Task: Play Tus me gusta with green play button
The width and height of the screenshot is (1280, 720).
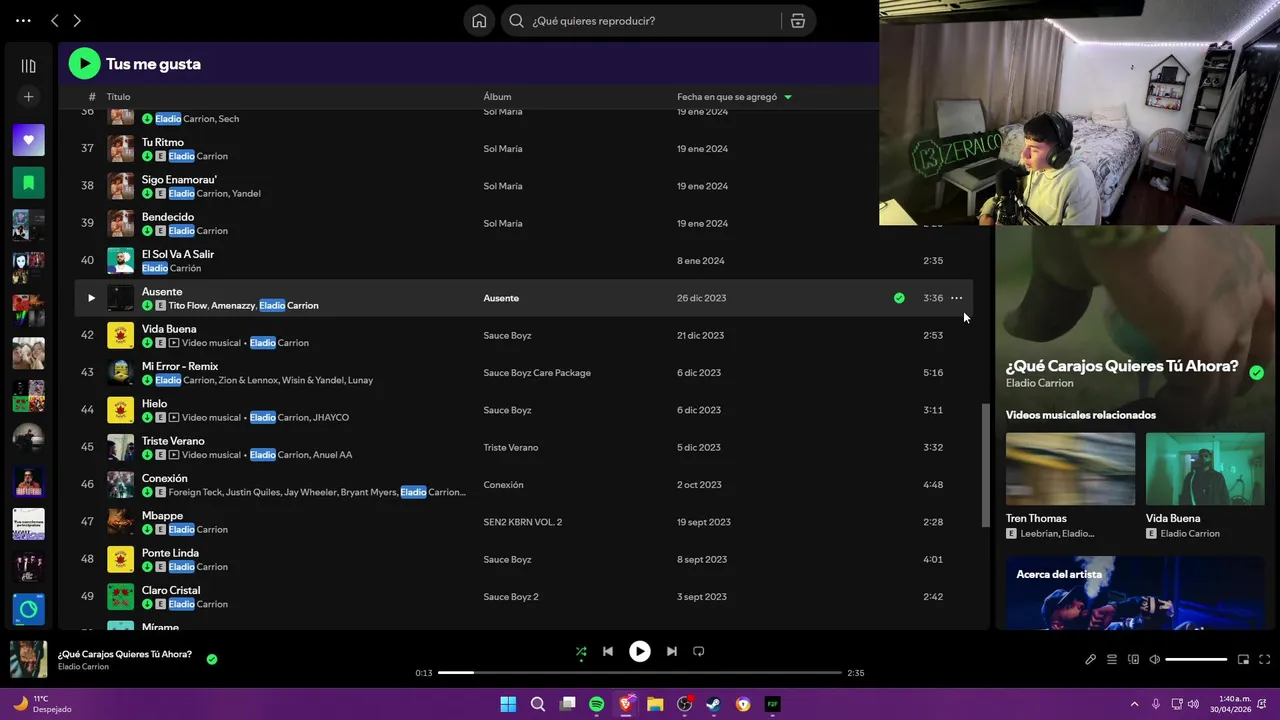Action: [x=84, y=64]
